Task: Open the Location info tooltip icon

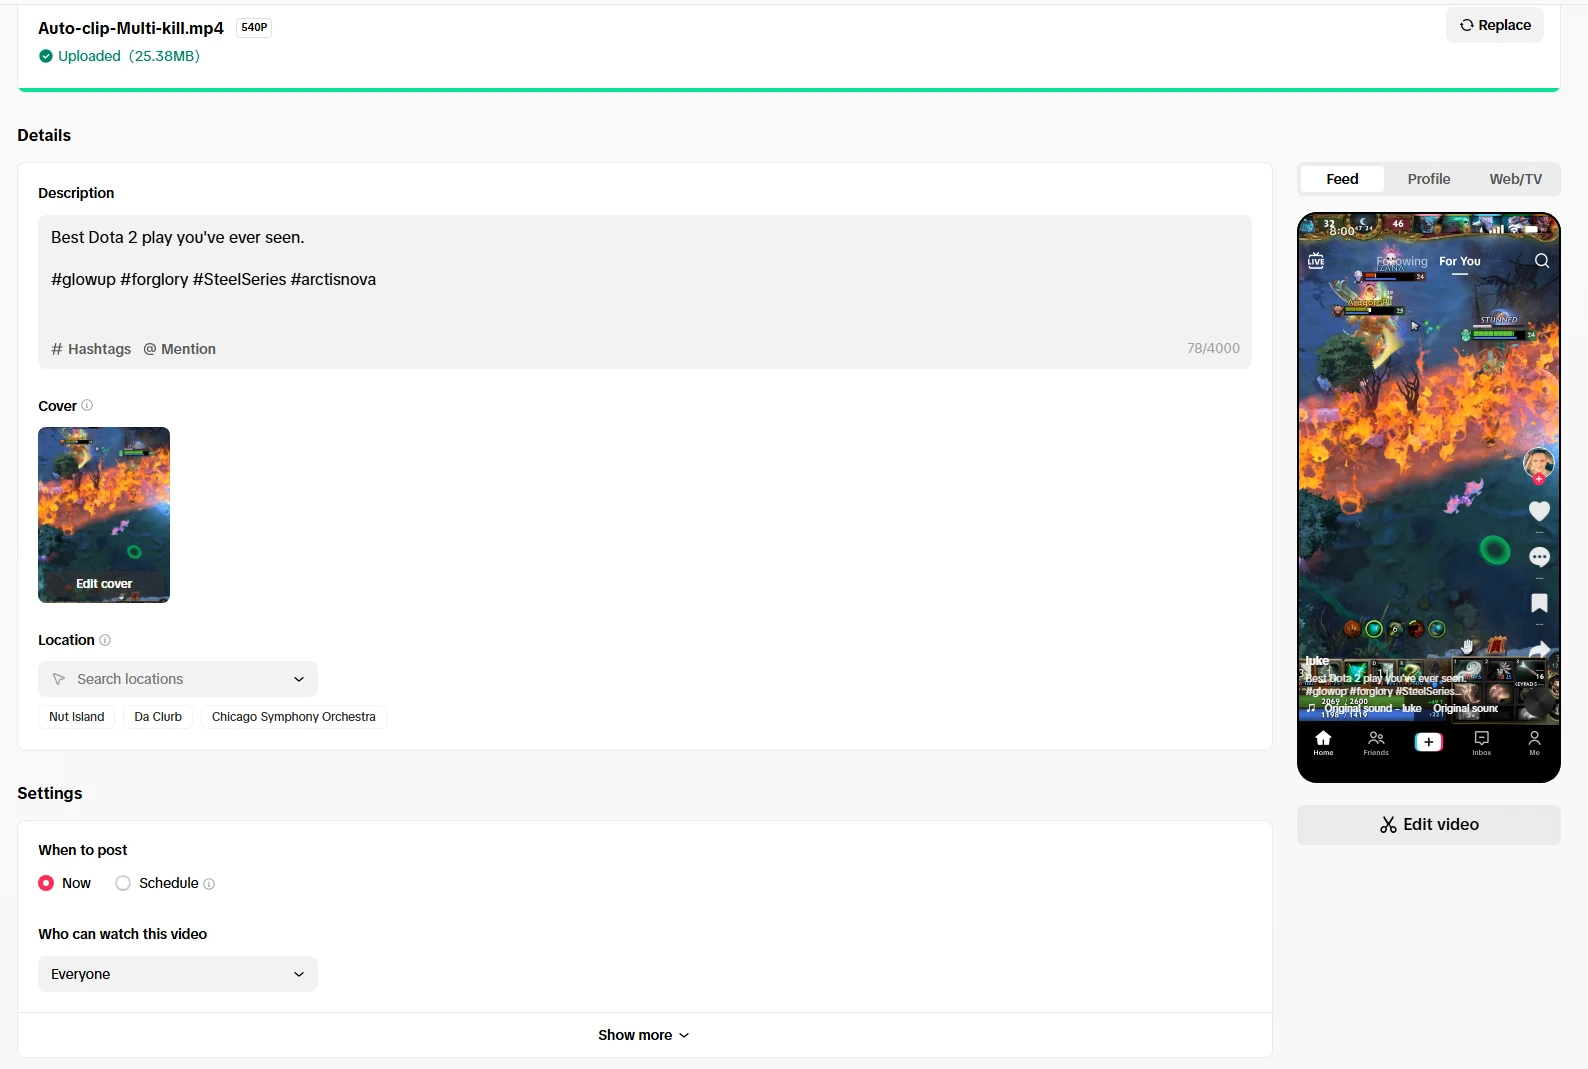Action: pyautogui.click(x=105, y=640)
